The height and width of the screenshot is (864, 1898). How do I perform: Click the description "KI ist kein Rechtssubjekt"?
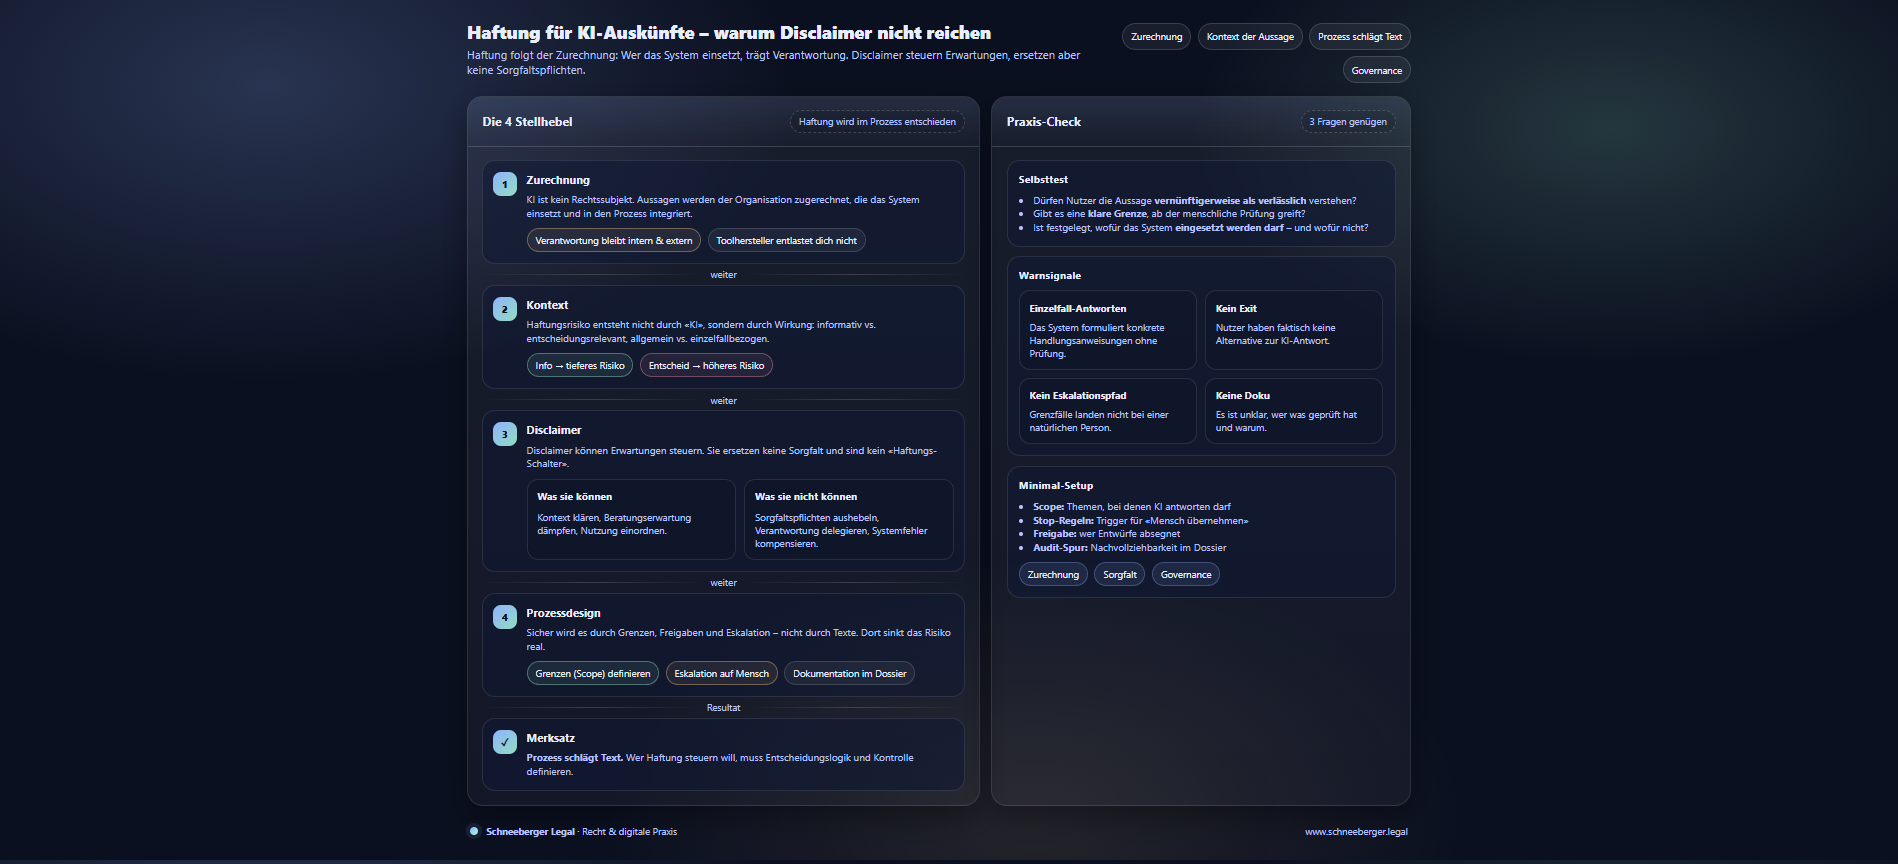click(723, 207)
